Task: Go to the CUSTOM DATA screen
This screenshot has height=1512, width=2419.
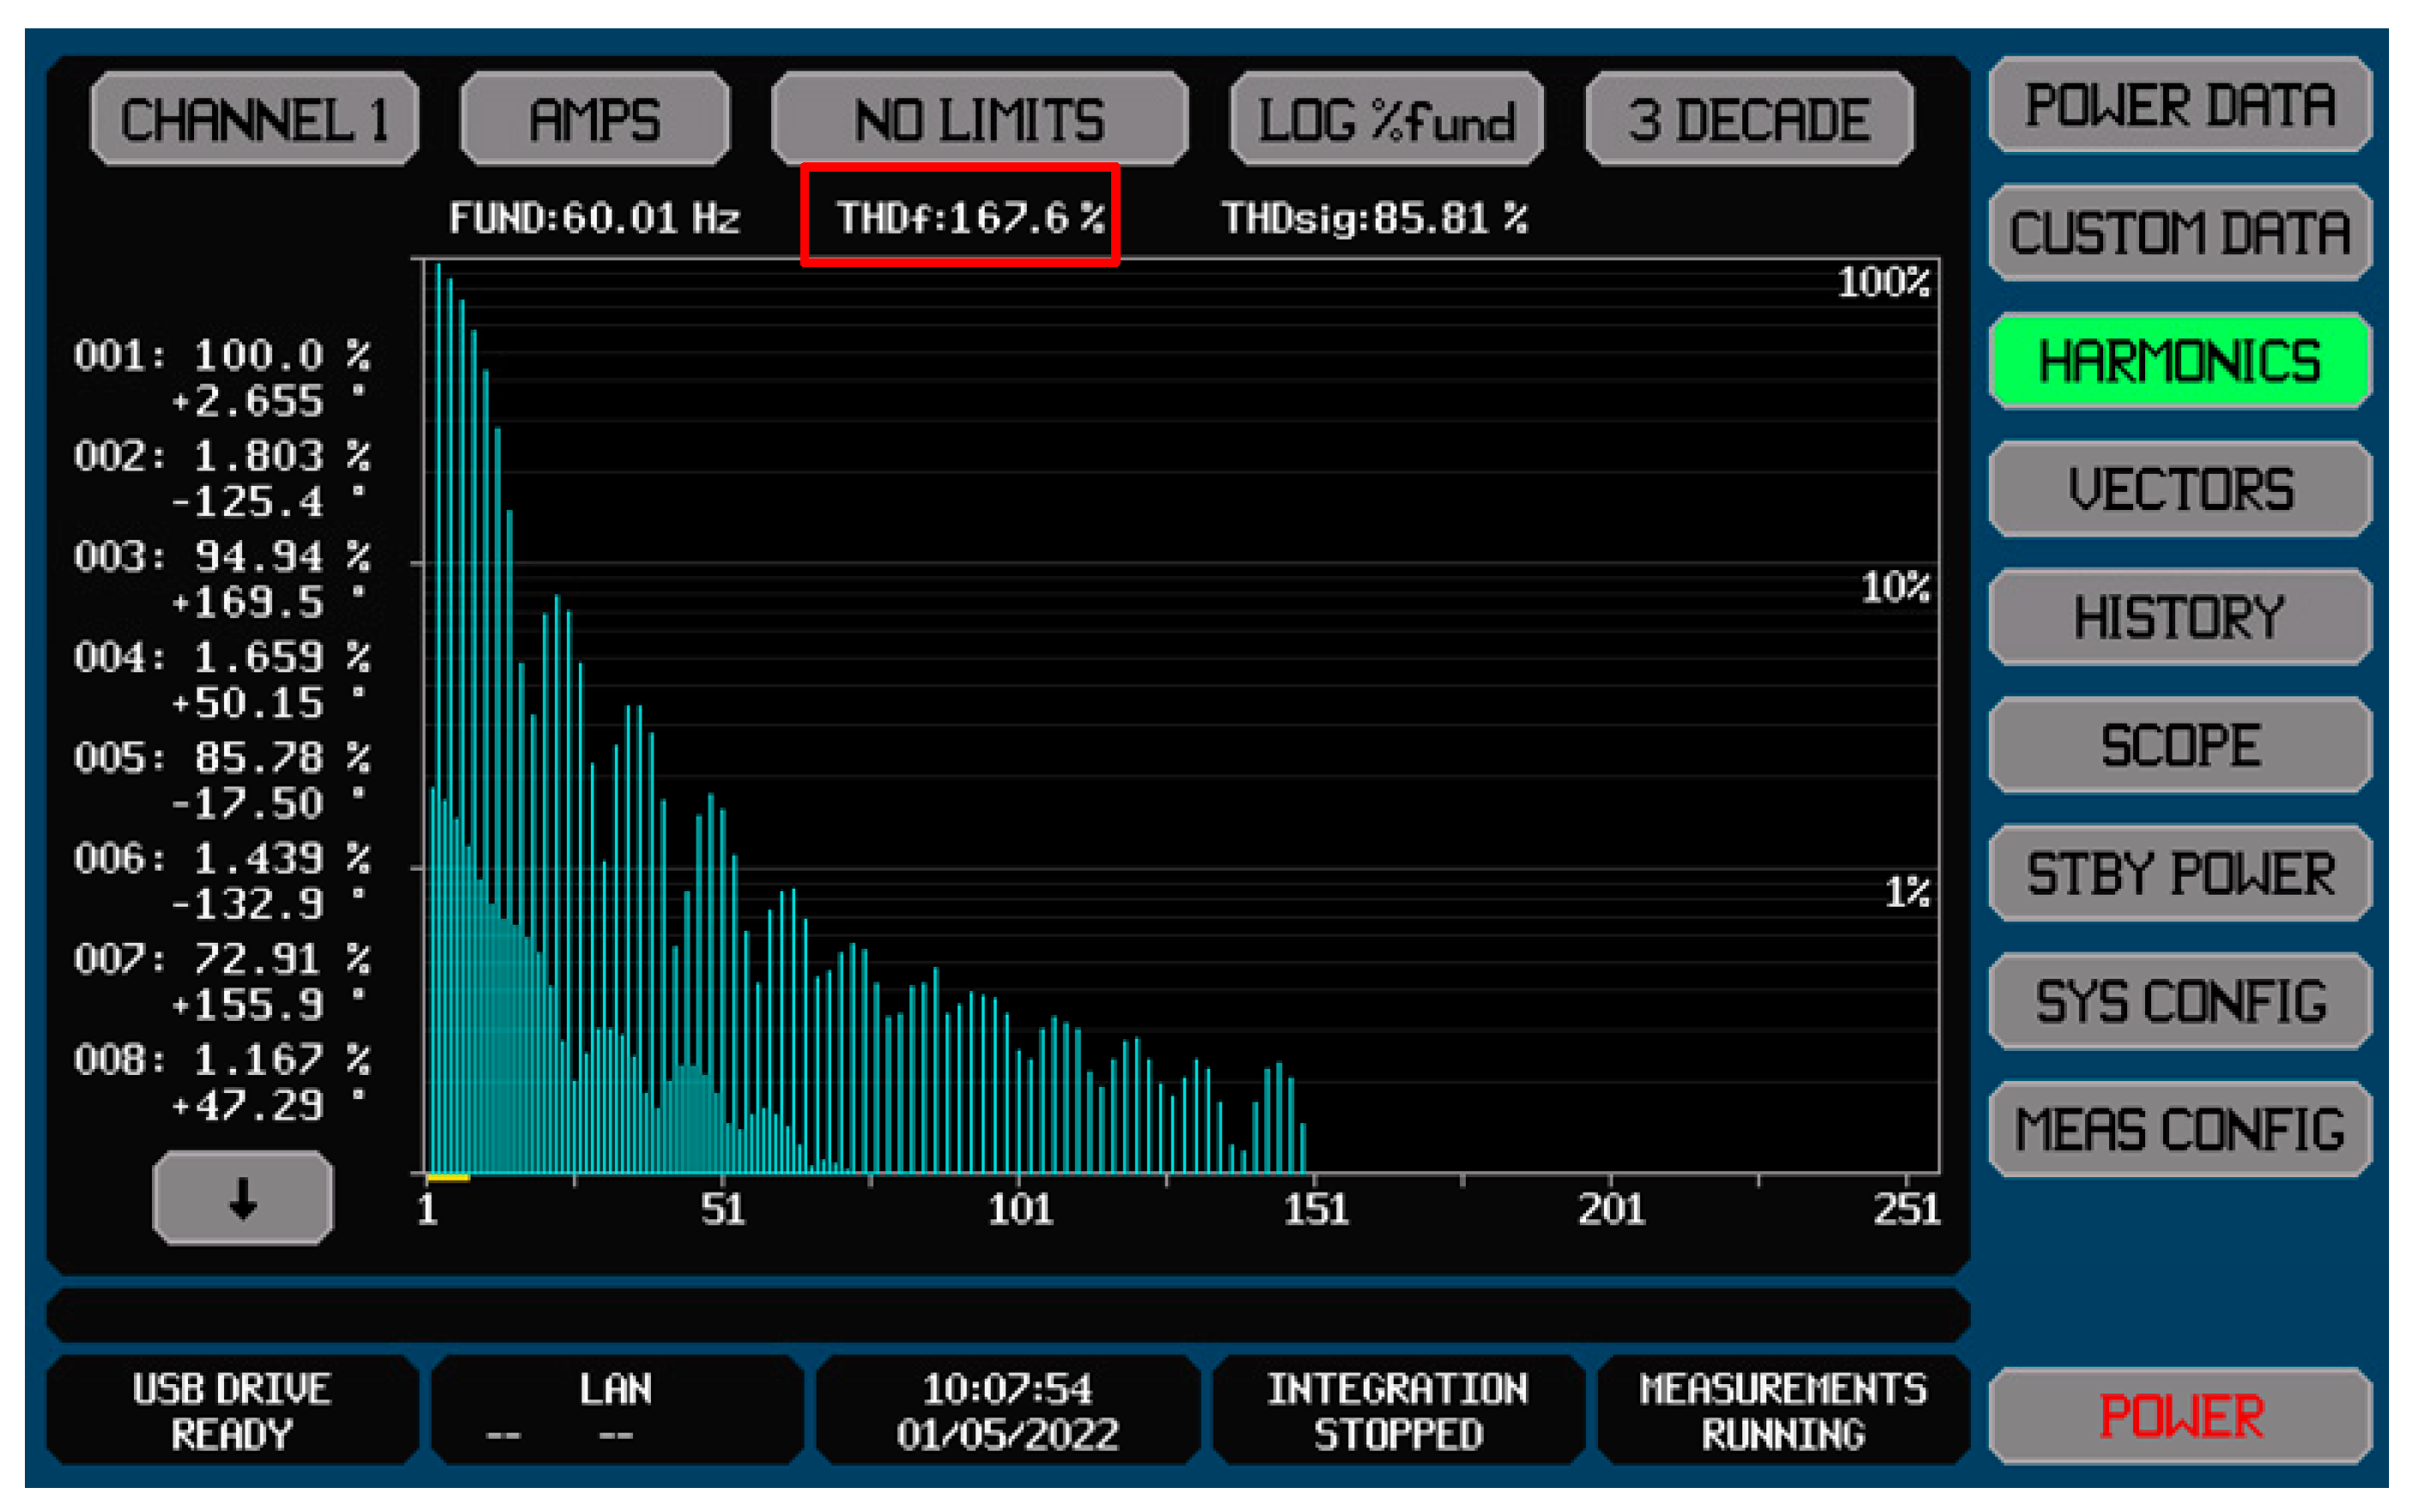Action: [x=2179, y=232]
